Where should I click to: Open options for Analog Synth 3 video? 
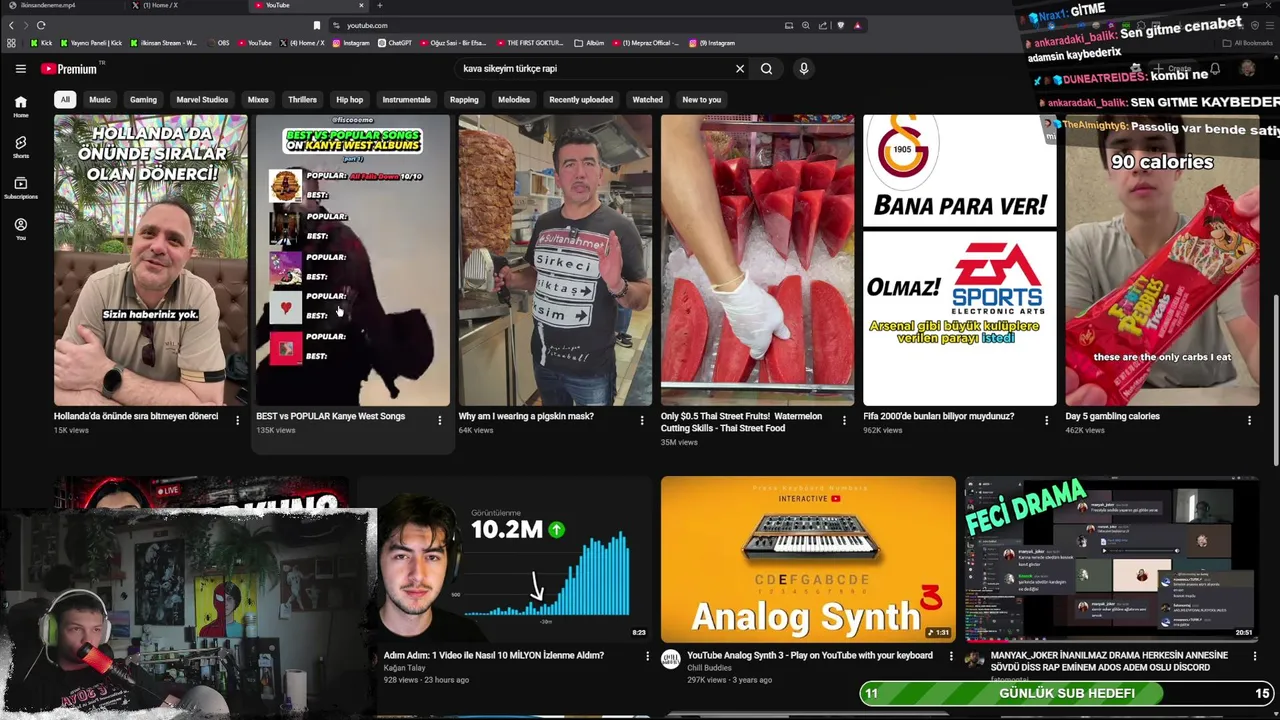click(x=951, y=657)
